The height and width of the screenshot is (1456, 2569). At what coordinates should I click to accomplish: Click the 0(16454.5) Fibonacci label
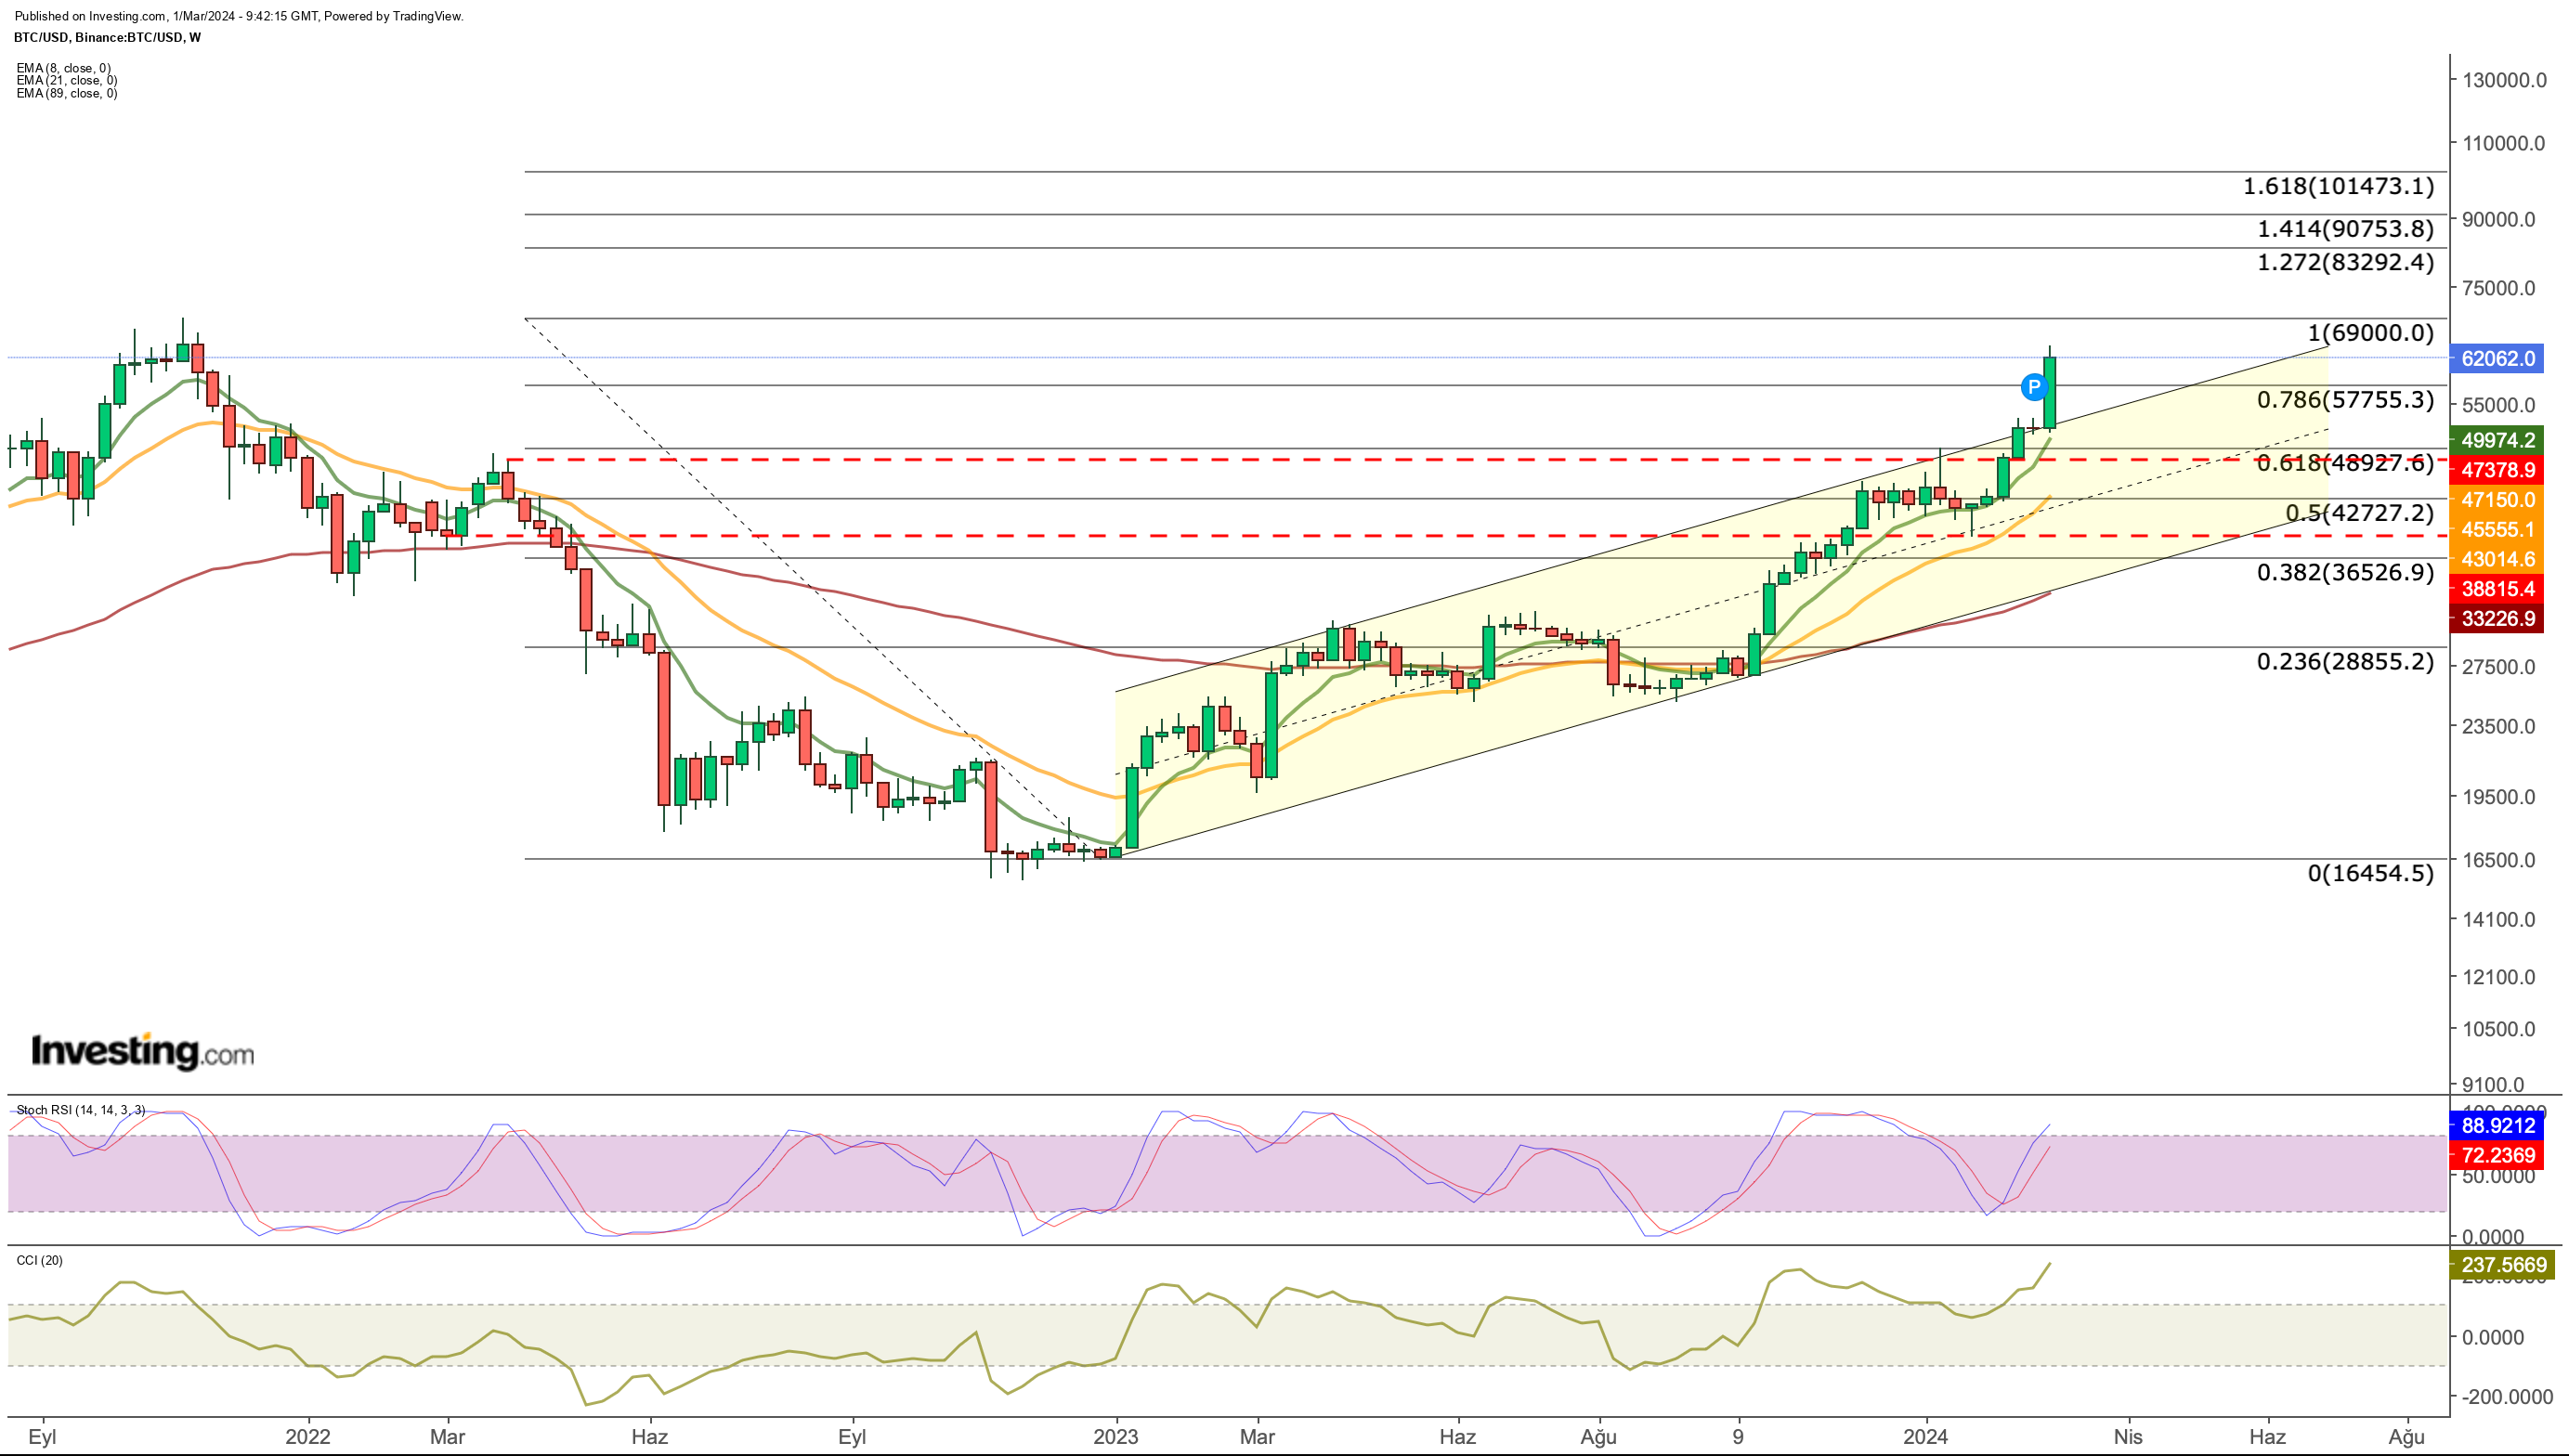(2370, 873)
